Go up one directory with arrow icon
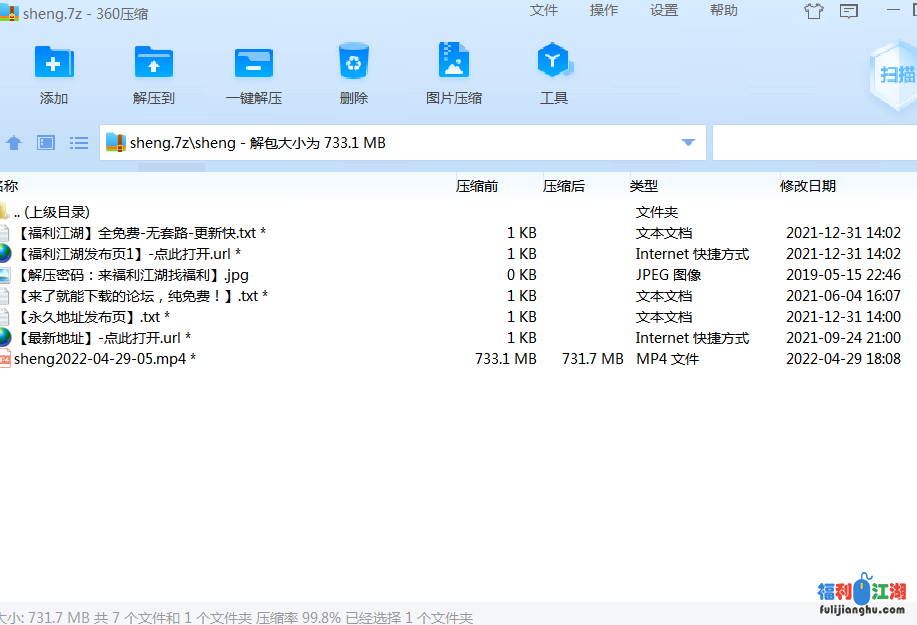This screenshot has height=625, width=917. pos(14,143)
